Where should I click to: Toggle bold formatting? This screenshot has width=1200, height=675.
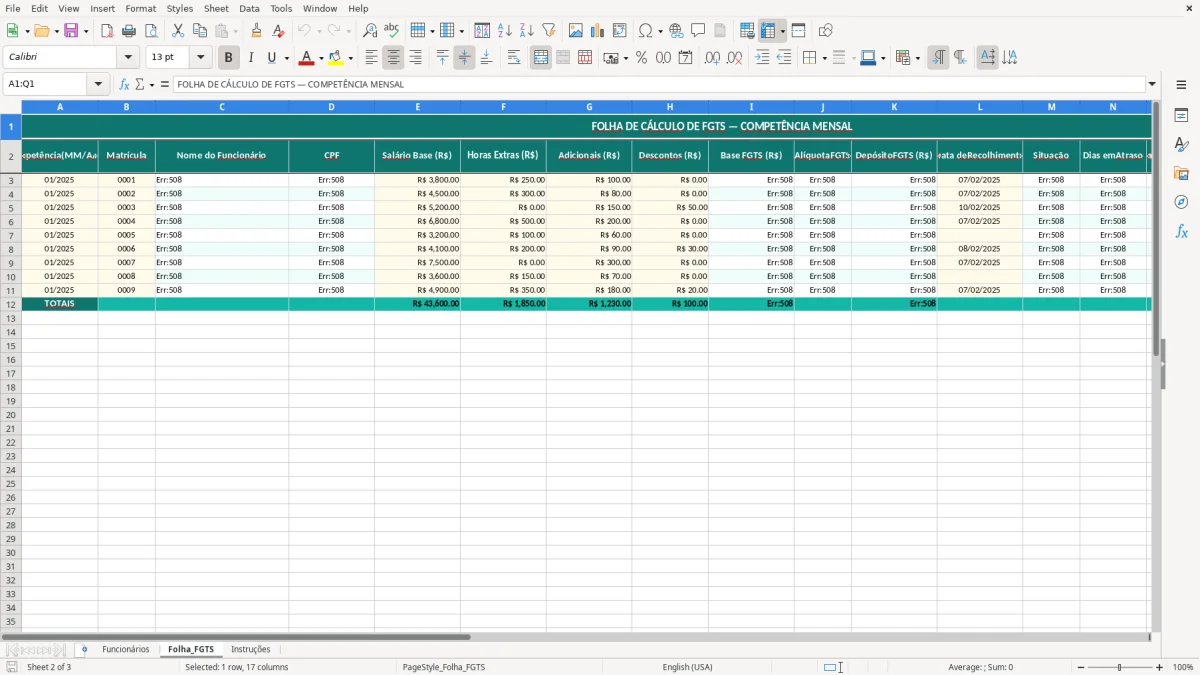pyautogui.click(x=228, y=57)
